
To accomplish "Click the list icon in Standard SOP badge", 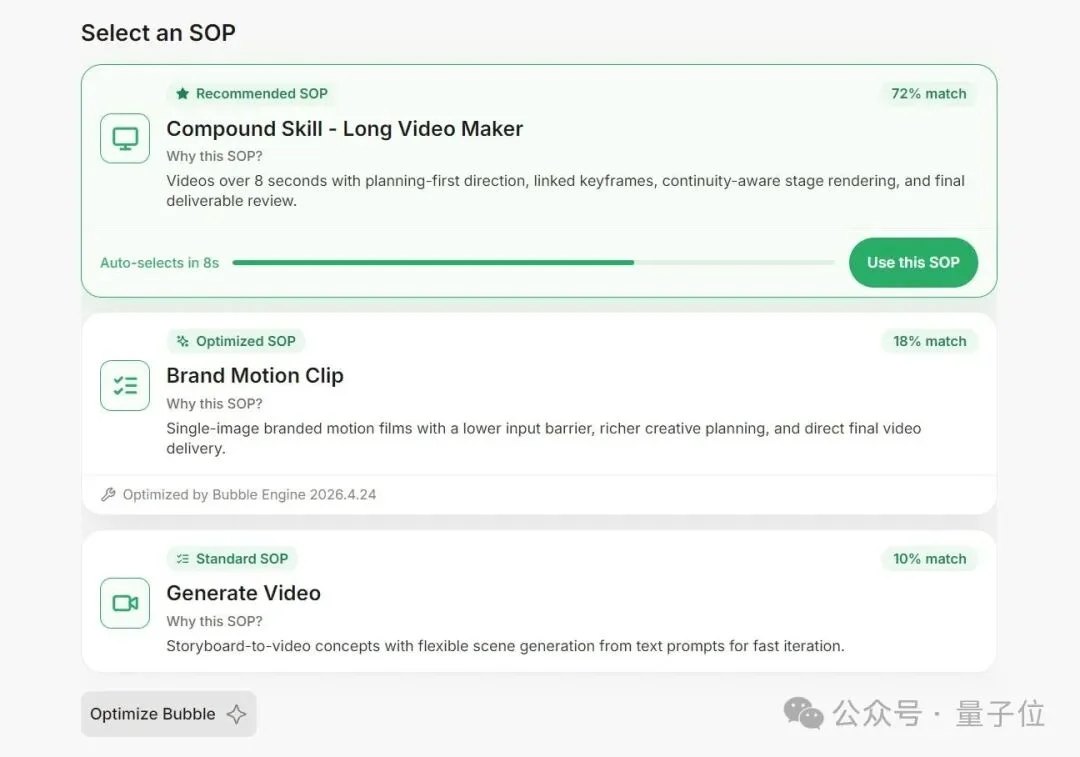I will 182,559.
